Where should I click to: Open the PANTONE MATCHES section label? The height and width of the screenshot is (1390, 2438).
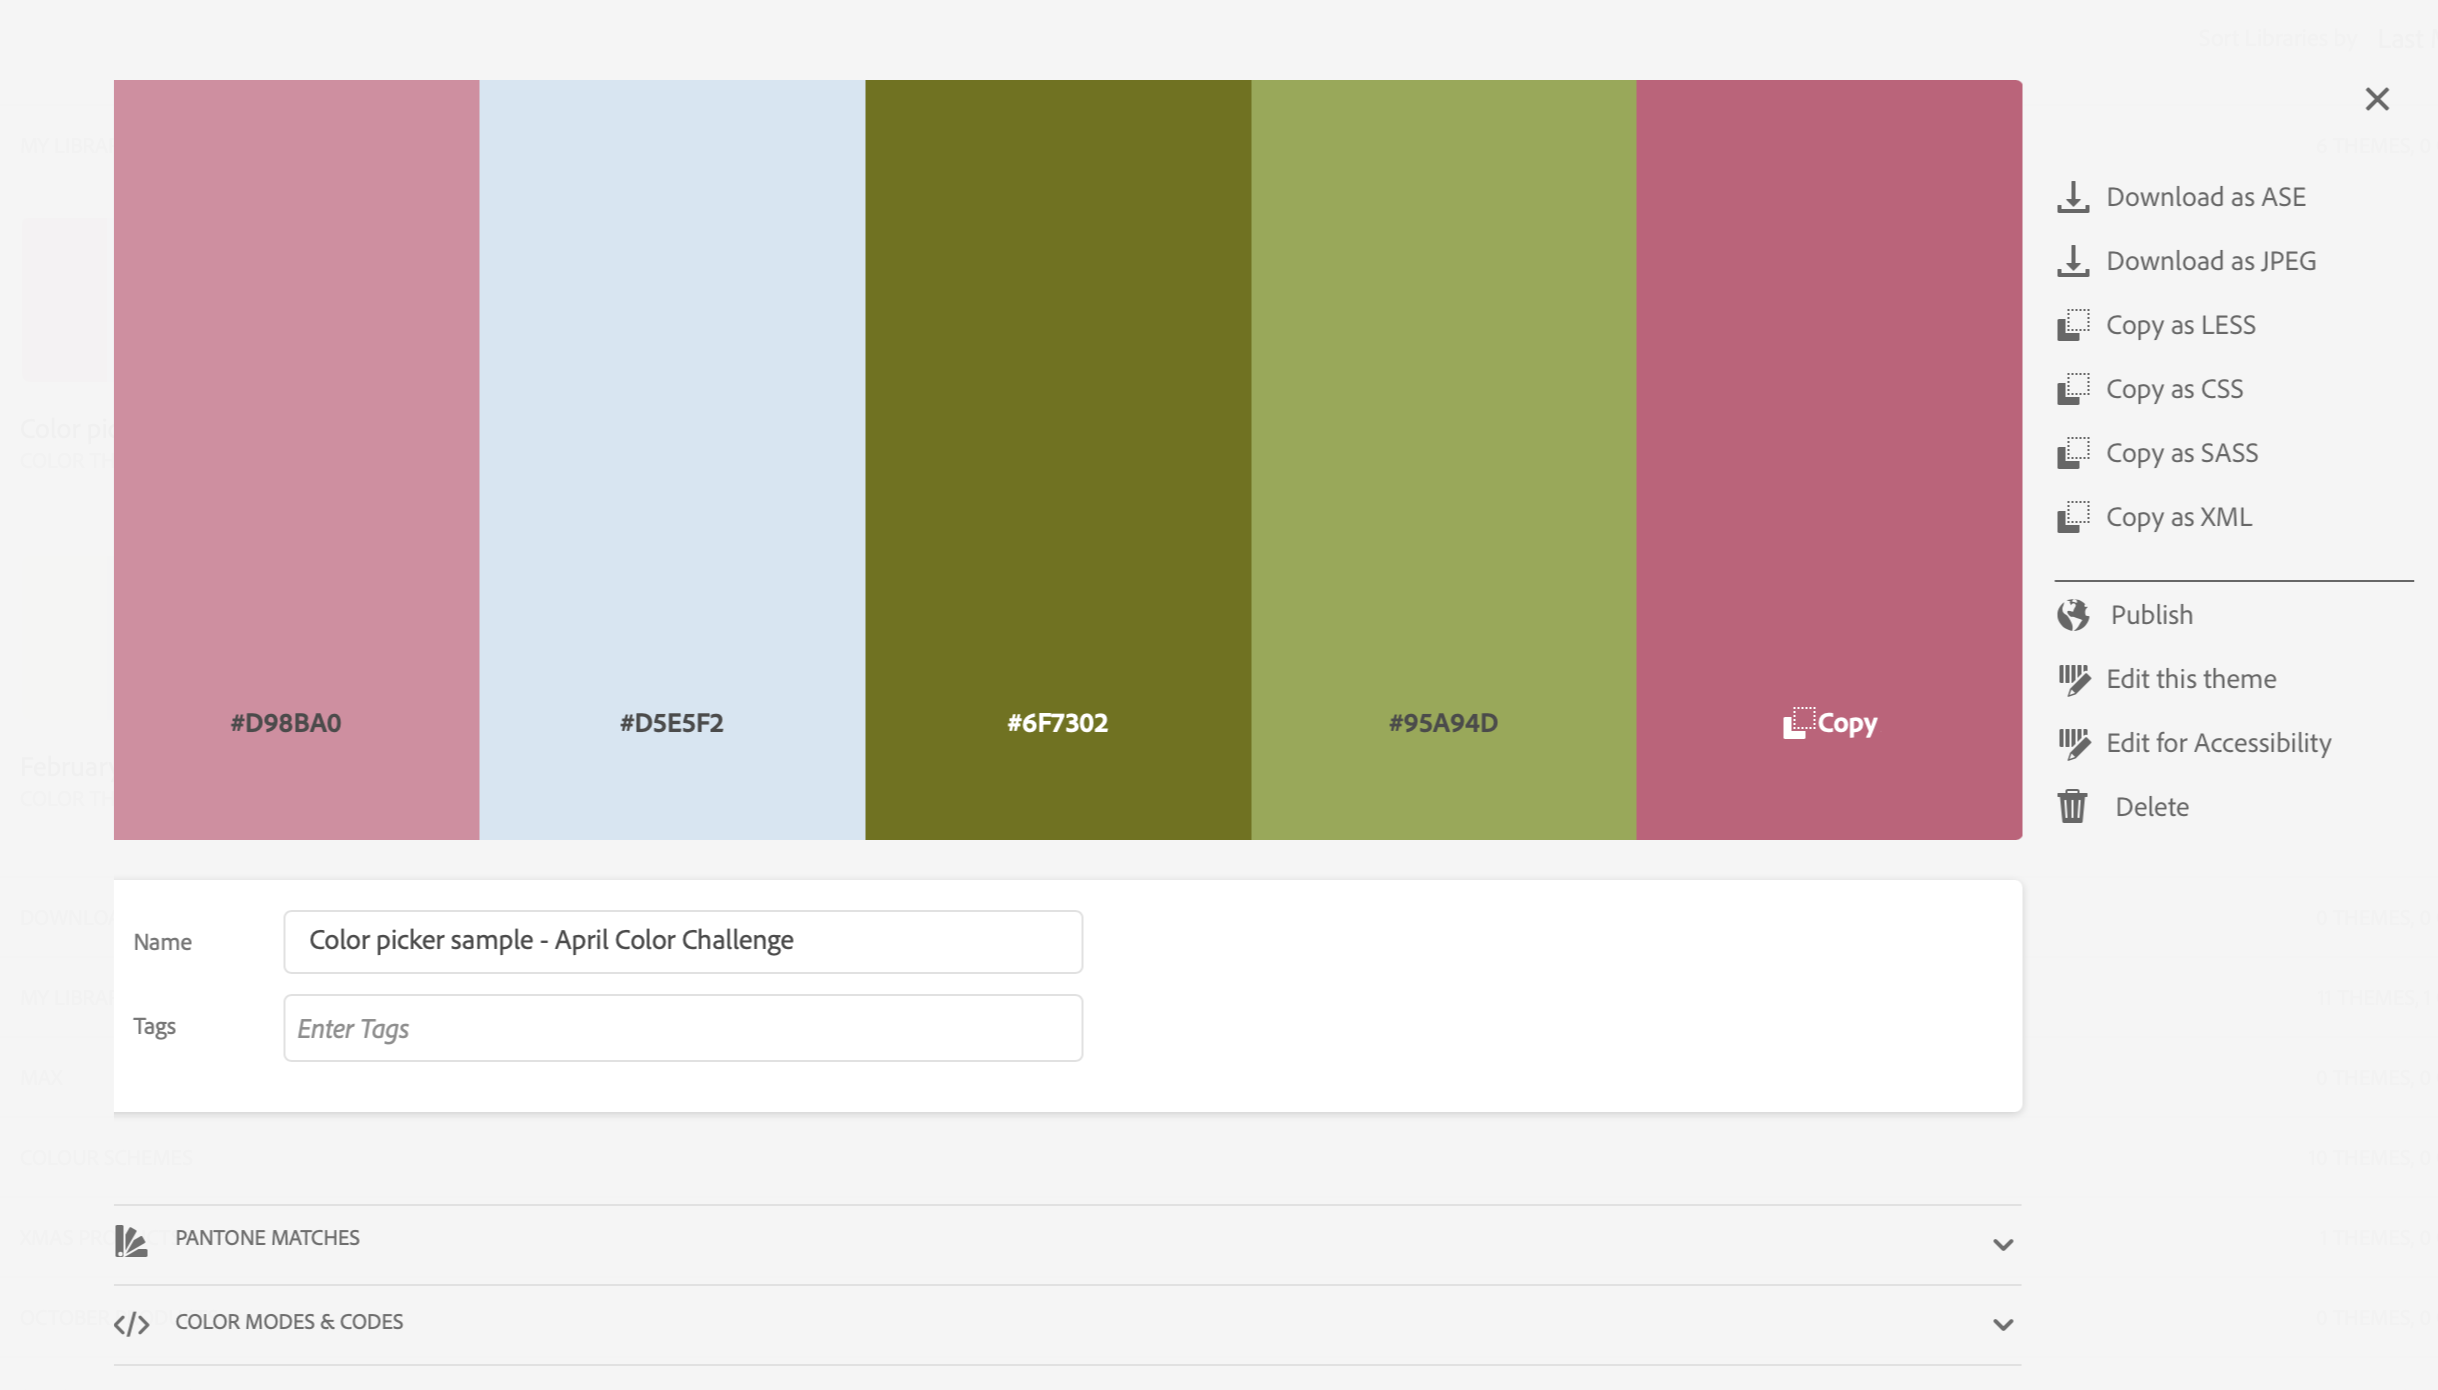267,1238
